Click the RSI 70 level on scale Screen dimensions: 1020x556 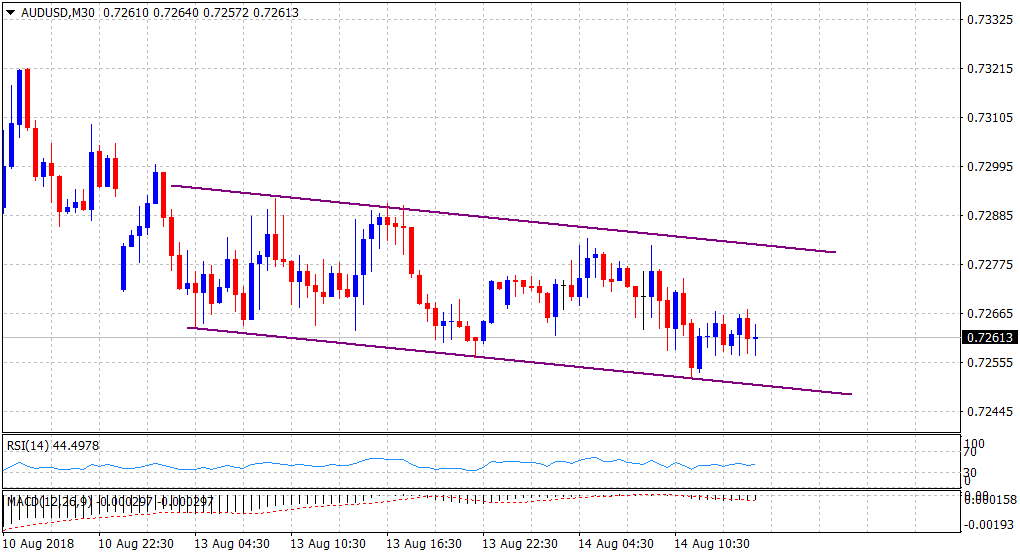pos(969,457)
